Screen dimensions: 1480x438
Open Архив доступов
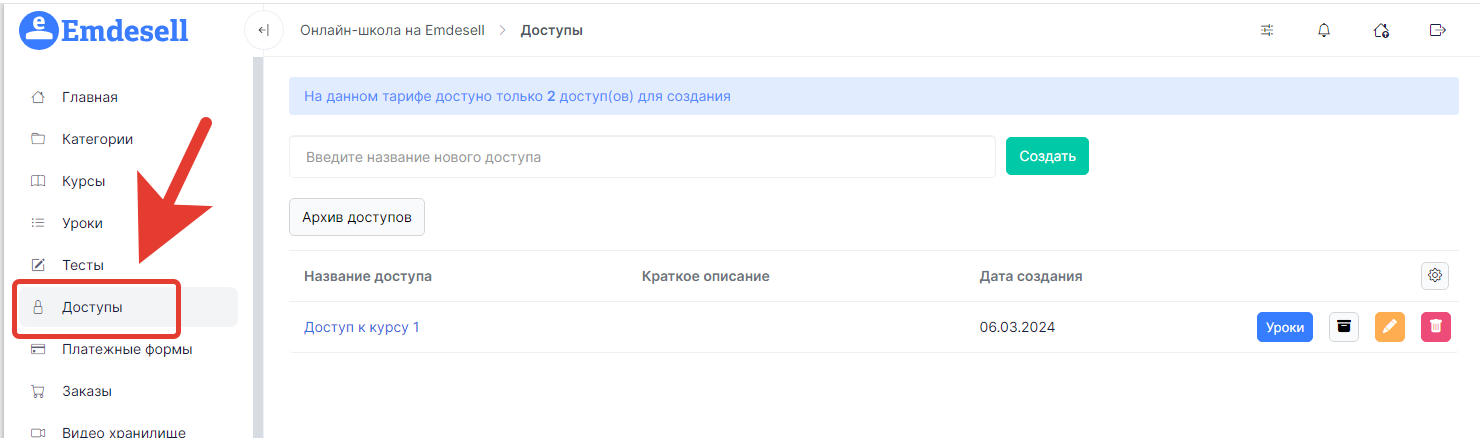tap(357, 217)
